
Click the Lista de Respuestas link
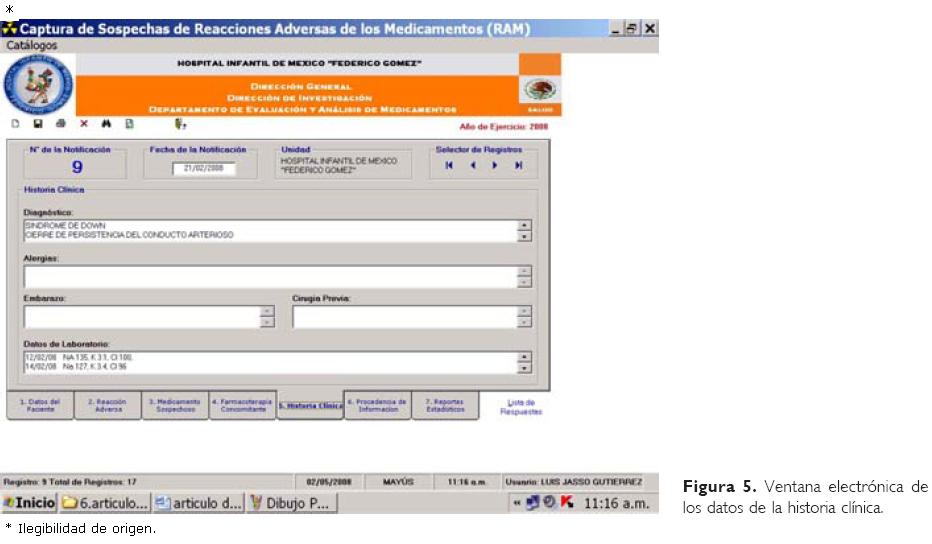(x=520, y=407)
